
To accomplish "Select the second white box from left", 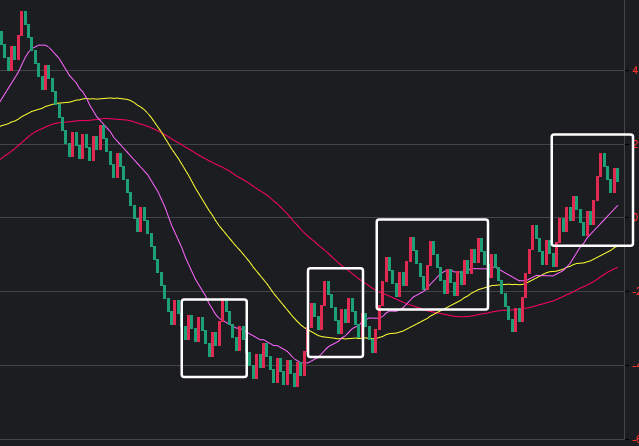I will (335, 312).
